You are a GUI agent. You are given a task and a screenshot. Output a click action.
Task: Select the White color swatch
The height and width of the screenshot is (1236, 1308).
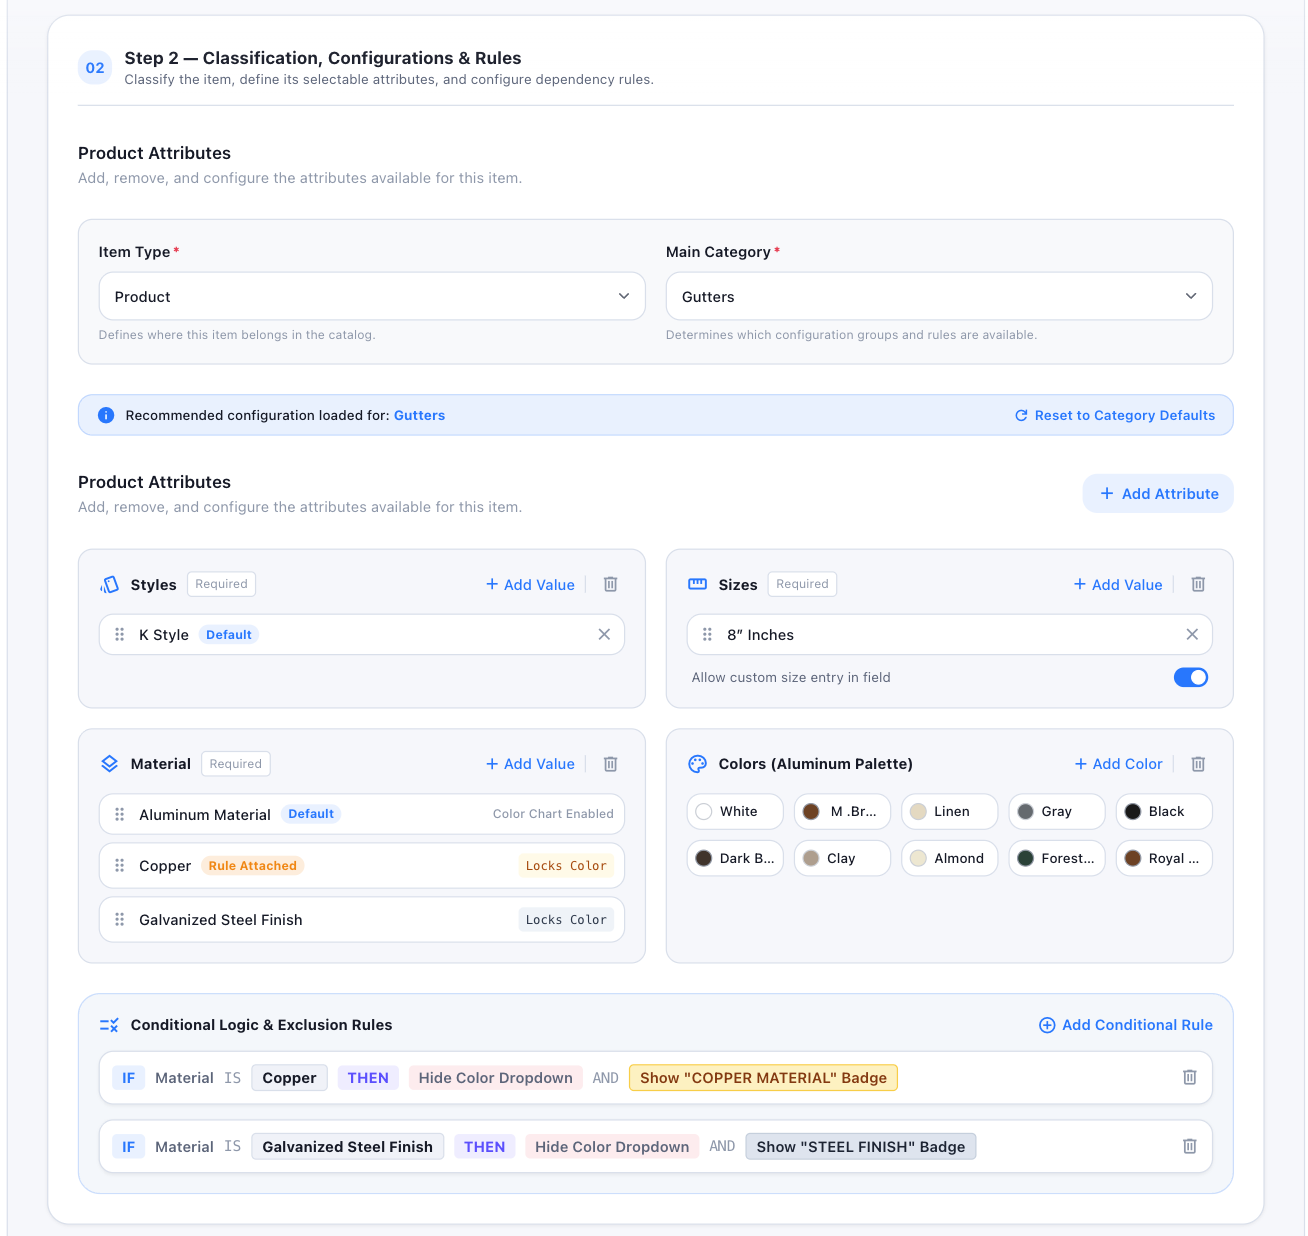pos(735,811)
